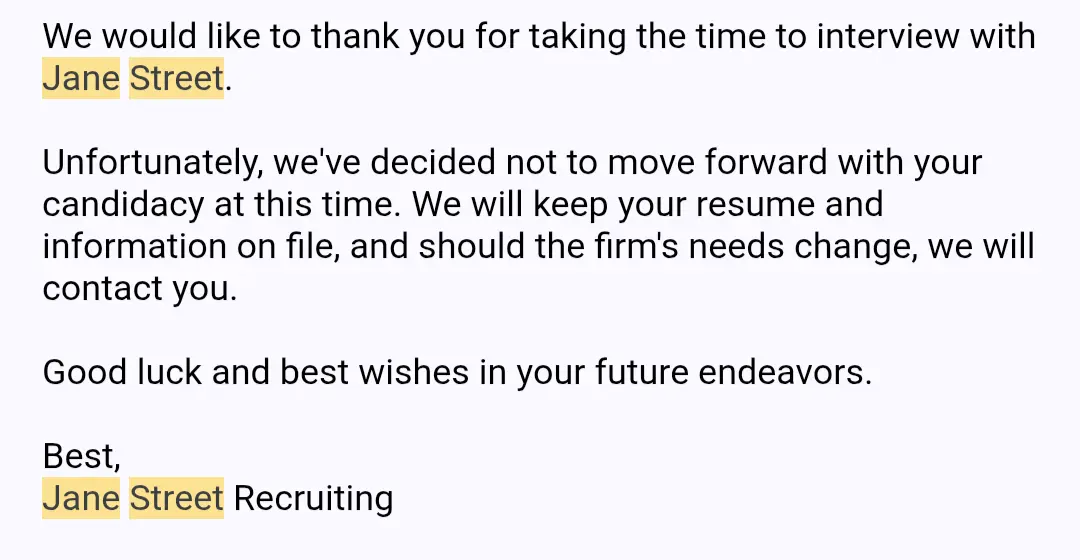Image resolution: width=1080 pixels, height=560 pixels.
Task: Click the word "candidacy"
Action: point(123,205)
